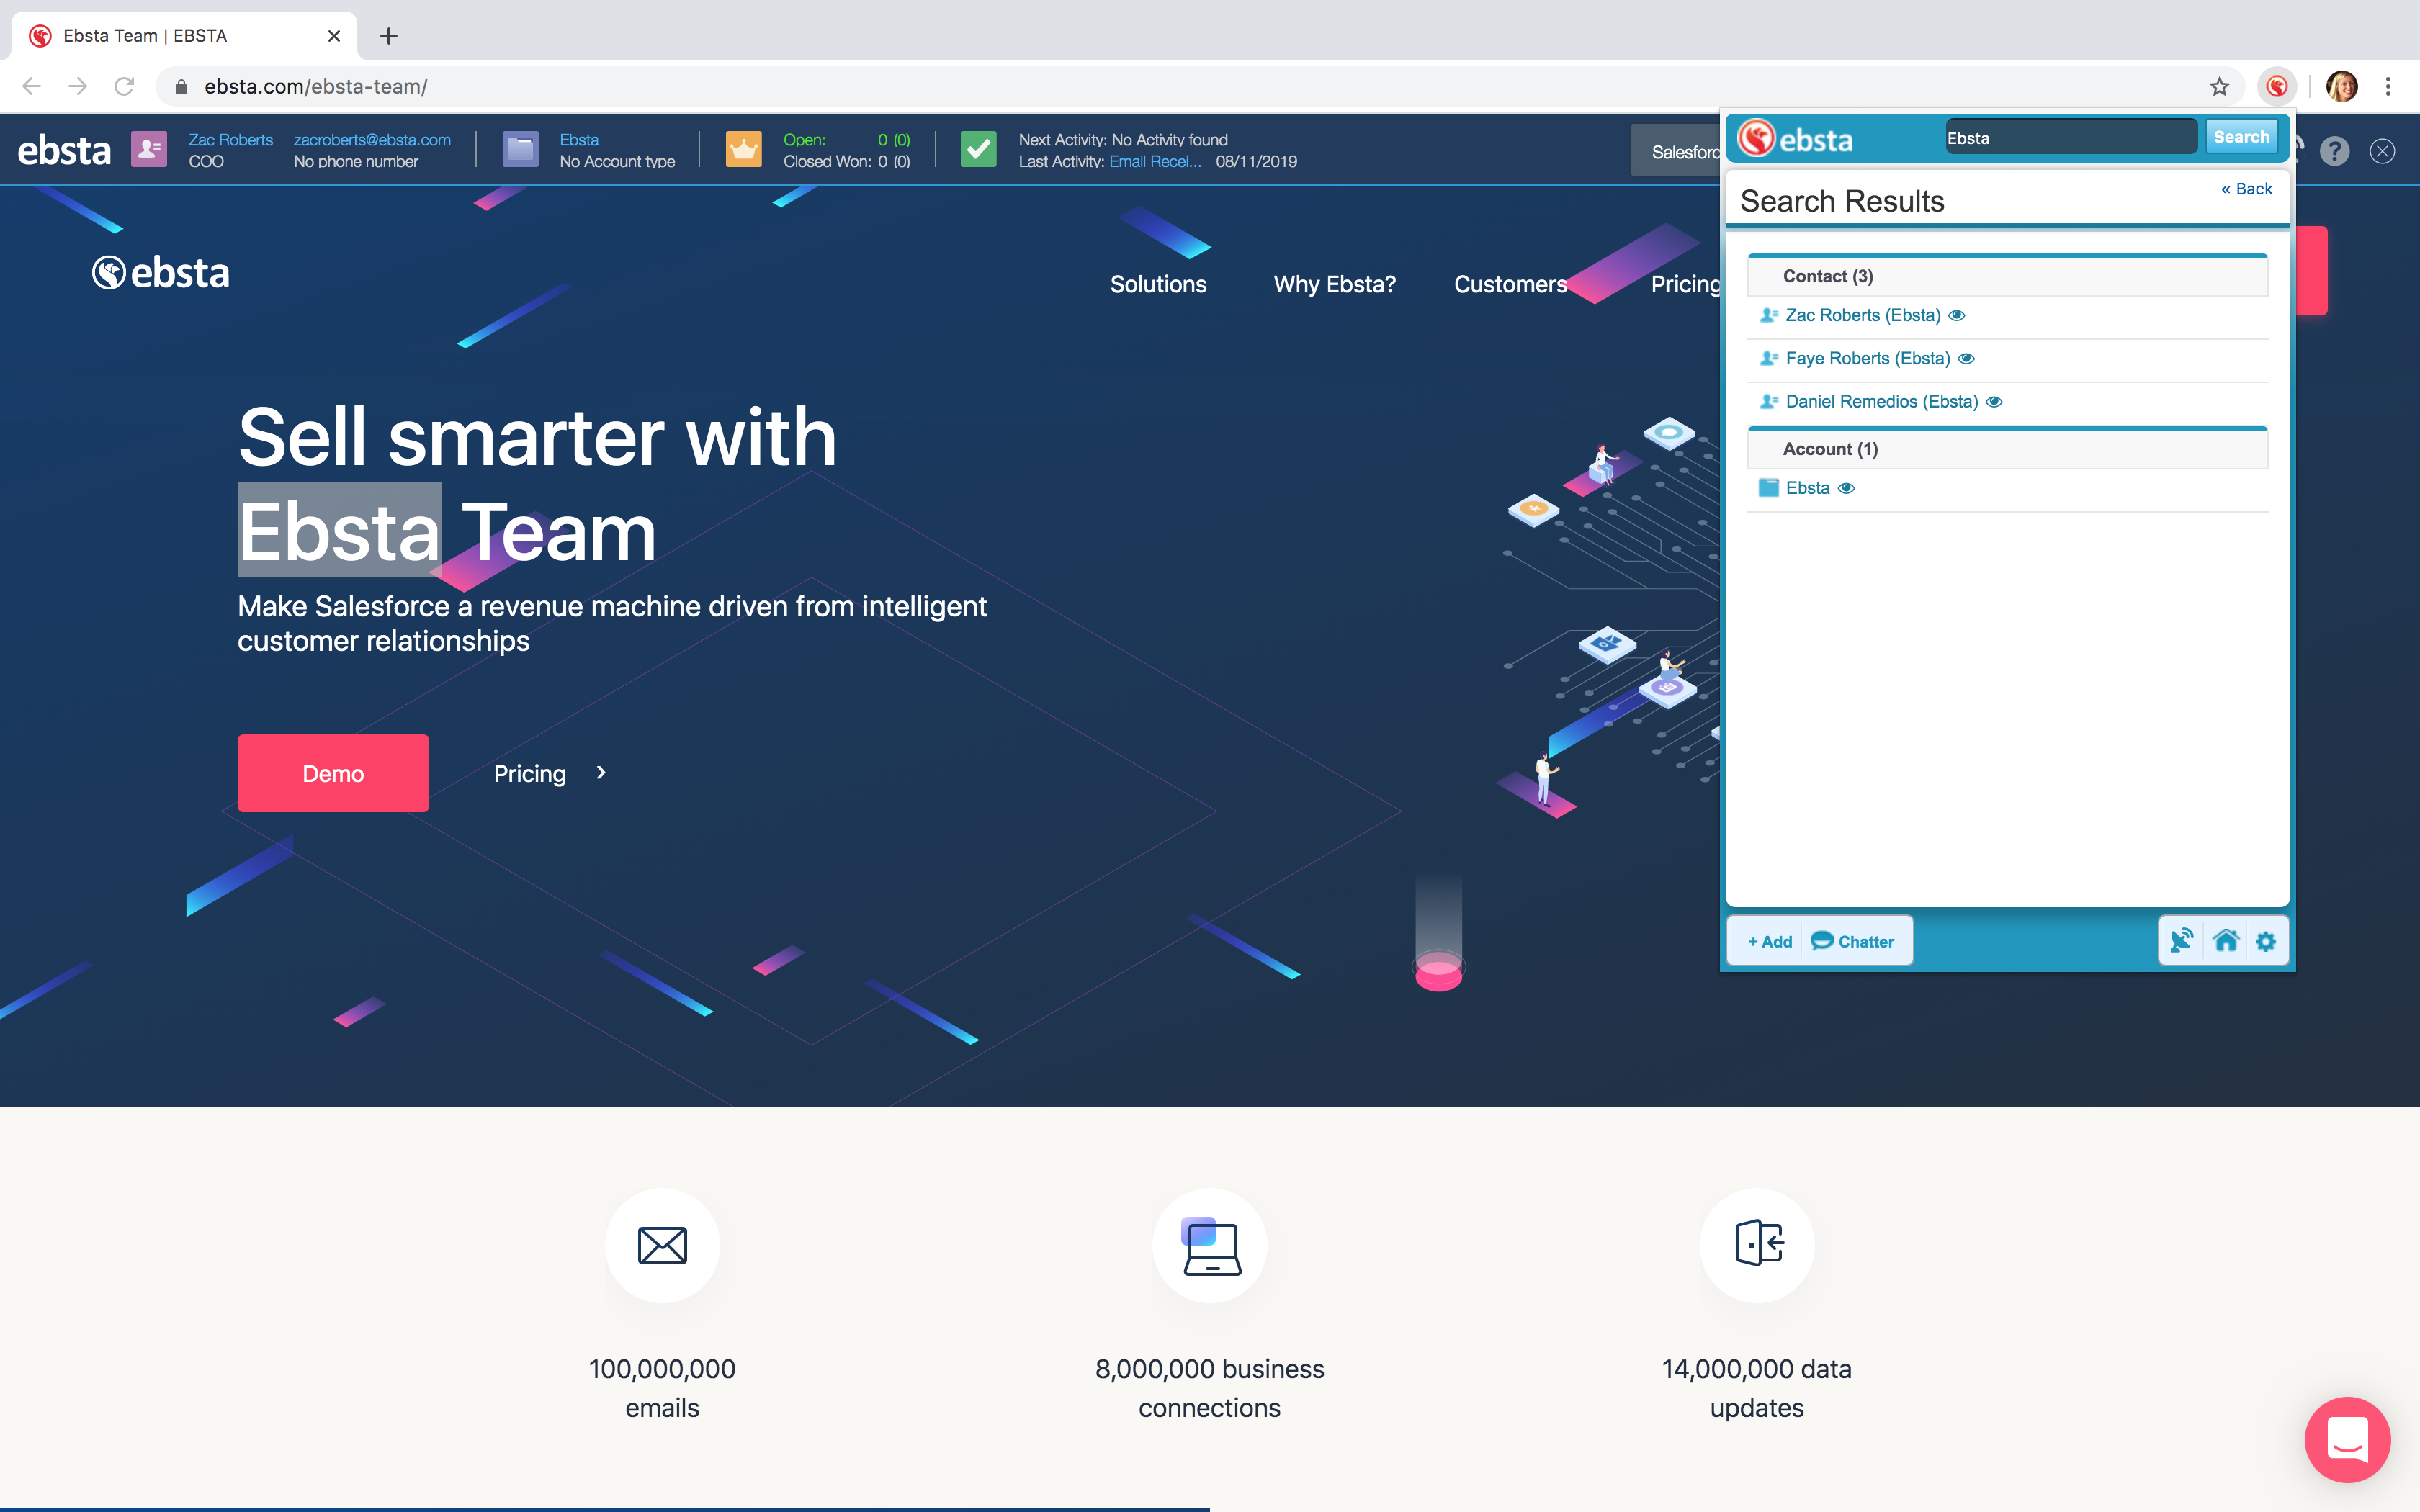Click the satellite dish icon in Ebsta panel
Image resolution: width=2420 pixels, height=1512 pixels.
(x=2181, y=941)
